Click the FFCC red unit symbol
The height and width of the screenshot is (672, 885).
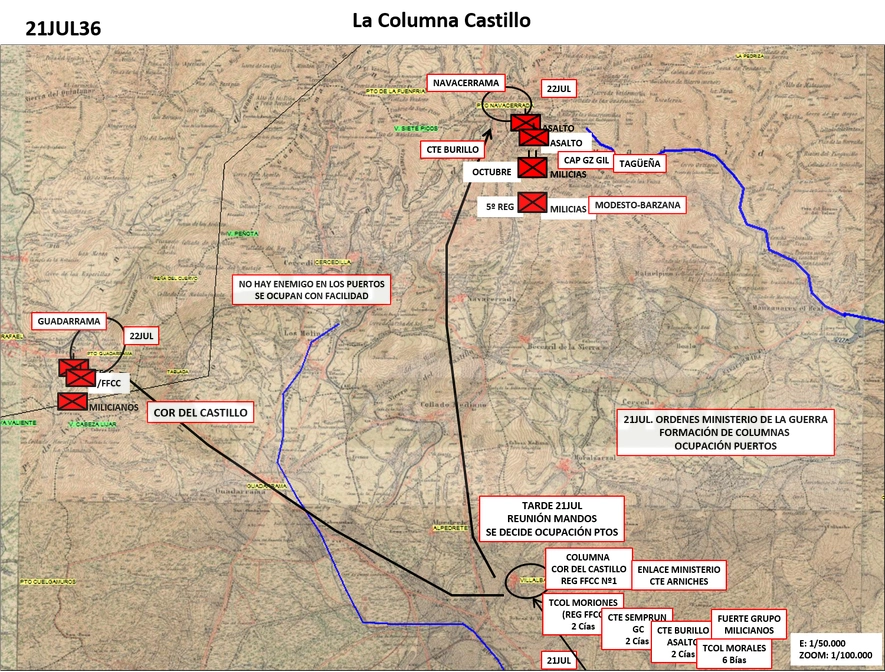[81, 377]
